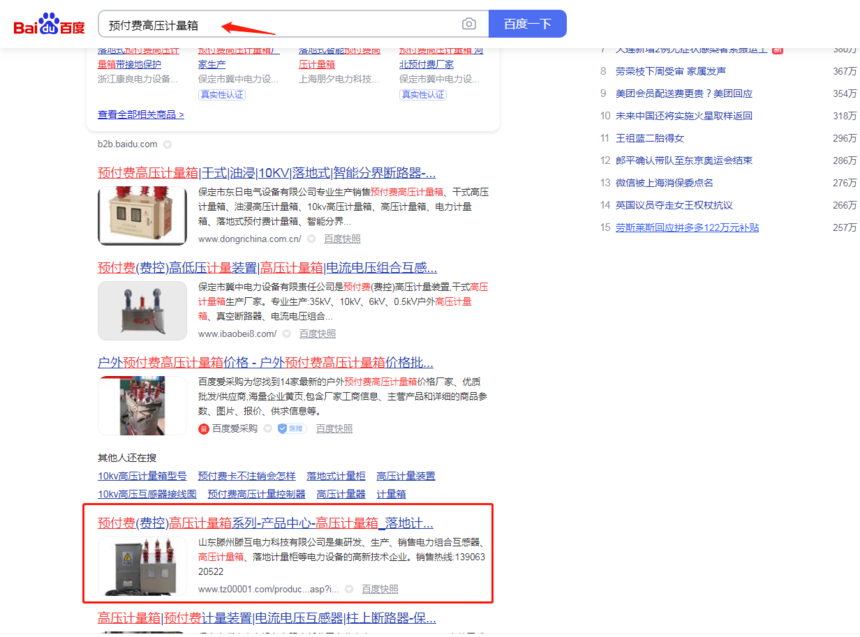This screenshot has width=860, height=637.
Task: Open www.ibaobei8.com/ URL link
Action: [x=237, y=334]
